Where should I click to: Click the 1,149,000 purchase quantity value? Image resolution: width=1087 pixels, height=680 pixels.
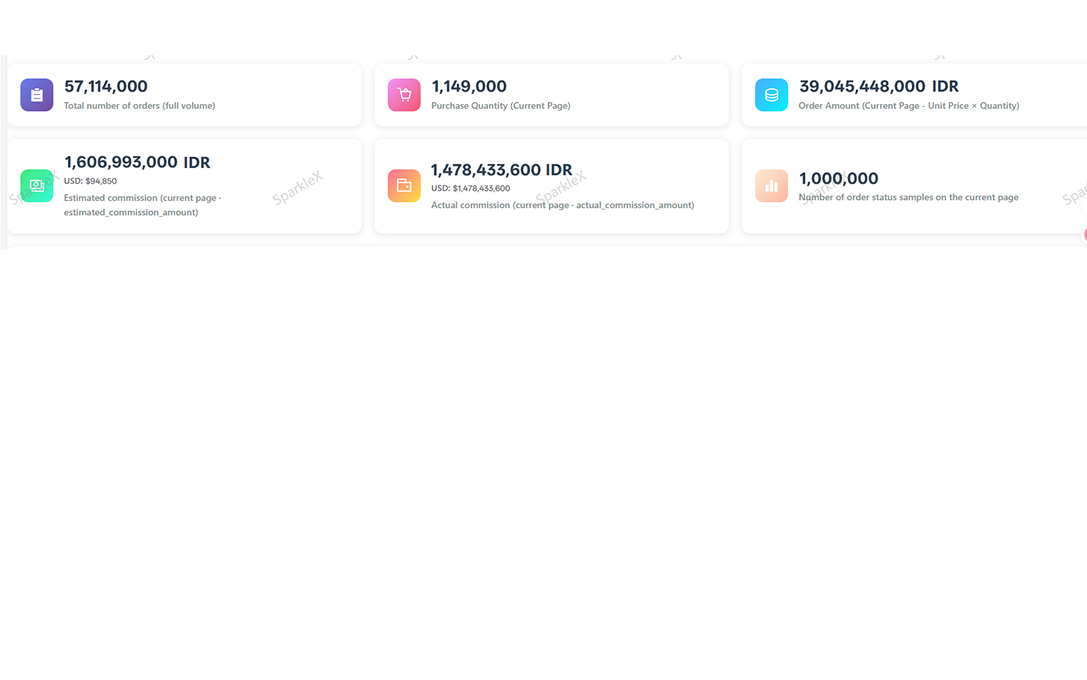coord(469,87)
